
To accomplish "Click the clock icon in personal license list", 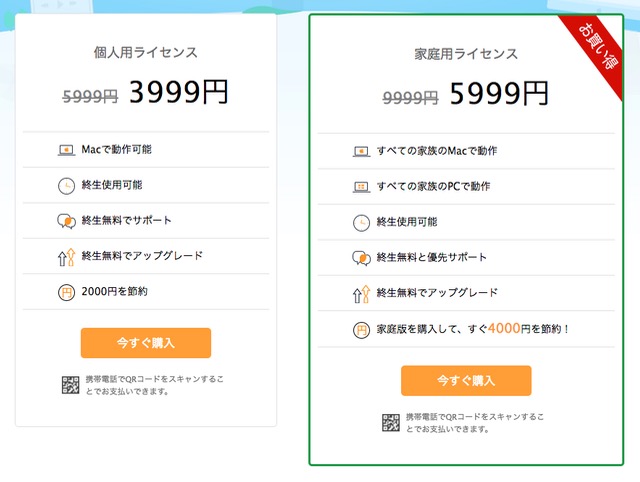I will (66, 186).
